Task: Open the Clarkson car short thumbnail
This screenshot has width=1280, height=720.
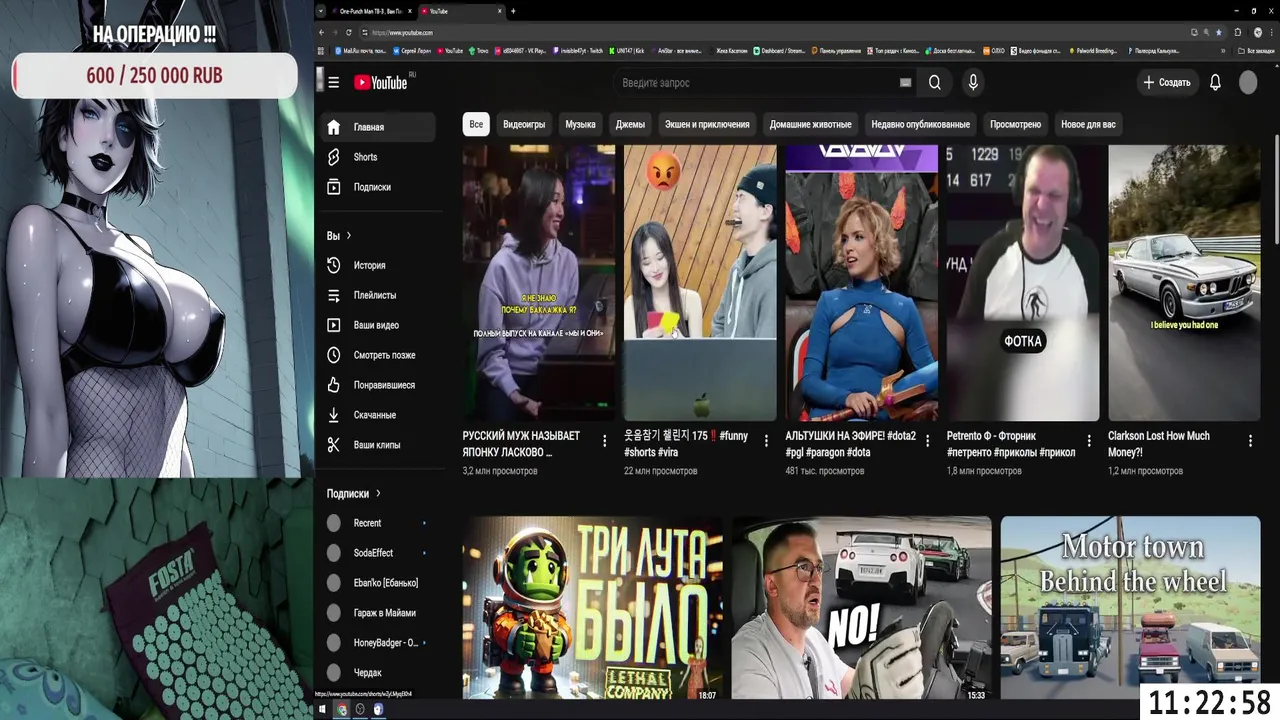Action: pyautogui.click(x=1184, y=283)
